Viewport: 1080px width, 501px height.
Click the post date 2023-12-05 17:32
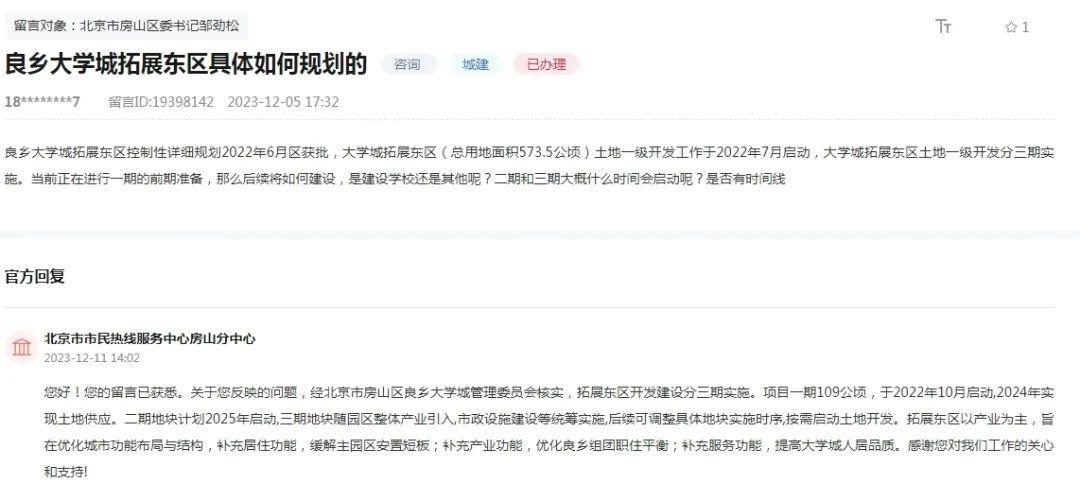click(x=283, y=102)
